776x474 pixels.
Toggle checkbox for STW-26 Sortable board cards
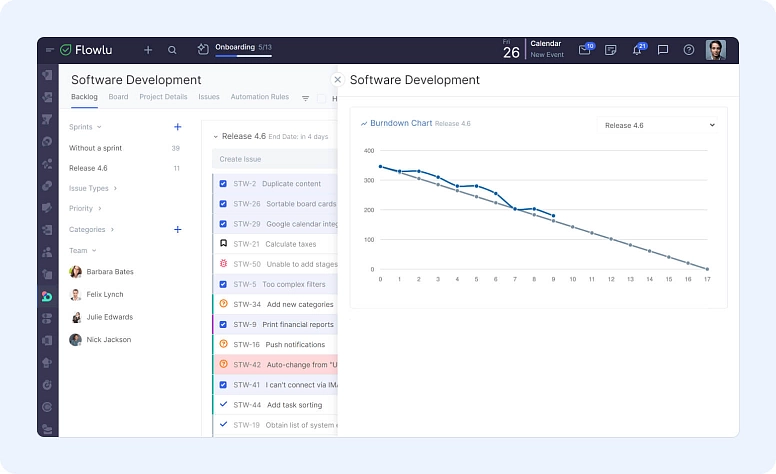tap(223, 203)
